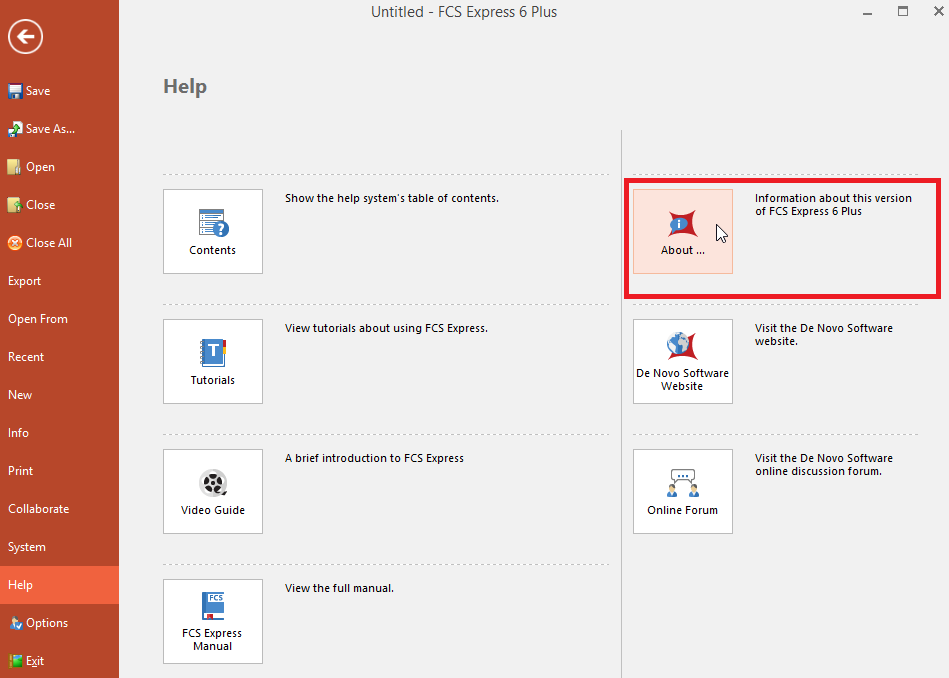This screenshot has height=678, width=949.
Task: Select Open From in sidebar
Action: click(59, 319)
